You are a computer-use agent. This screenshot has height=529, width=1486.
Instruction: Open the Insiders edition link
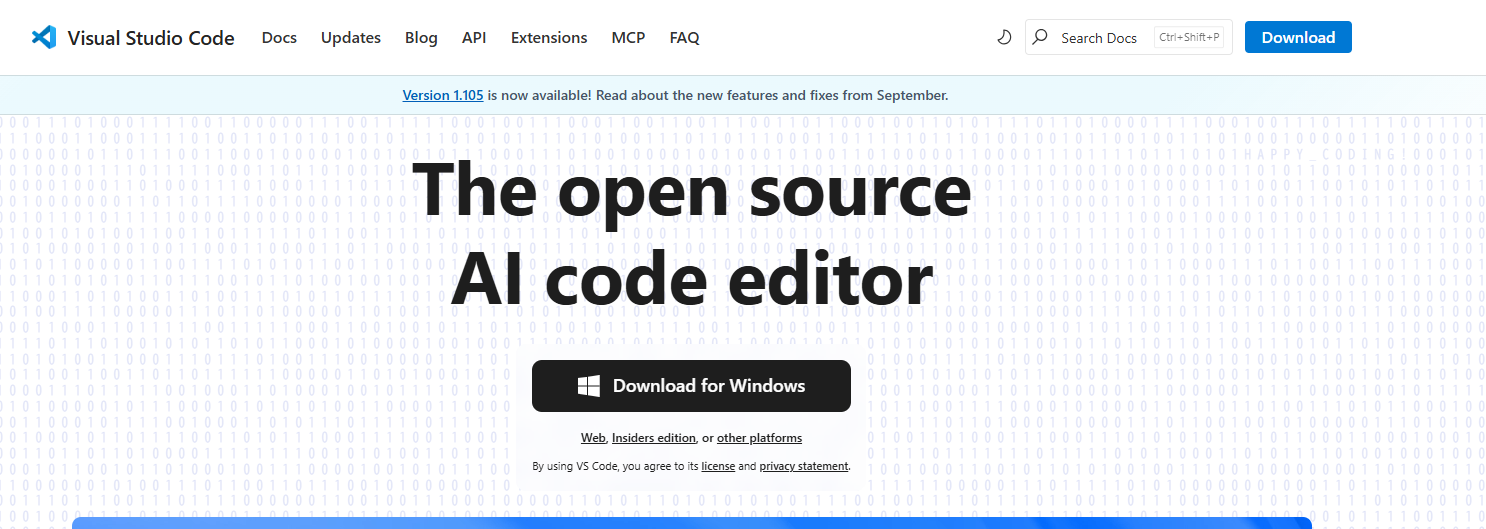654,438
